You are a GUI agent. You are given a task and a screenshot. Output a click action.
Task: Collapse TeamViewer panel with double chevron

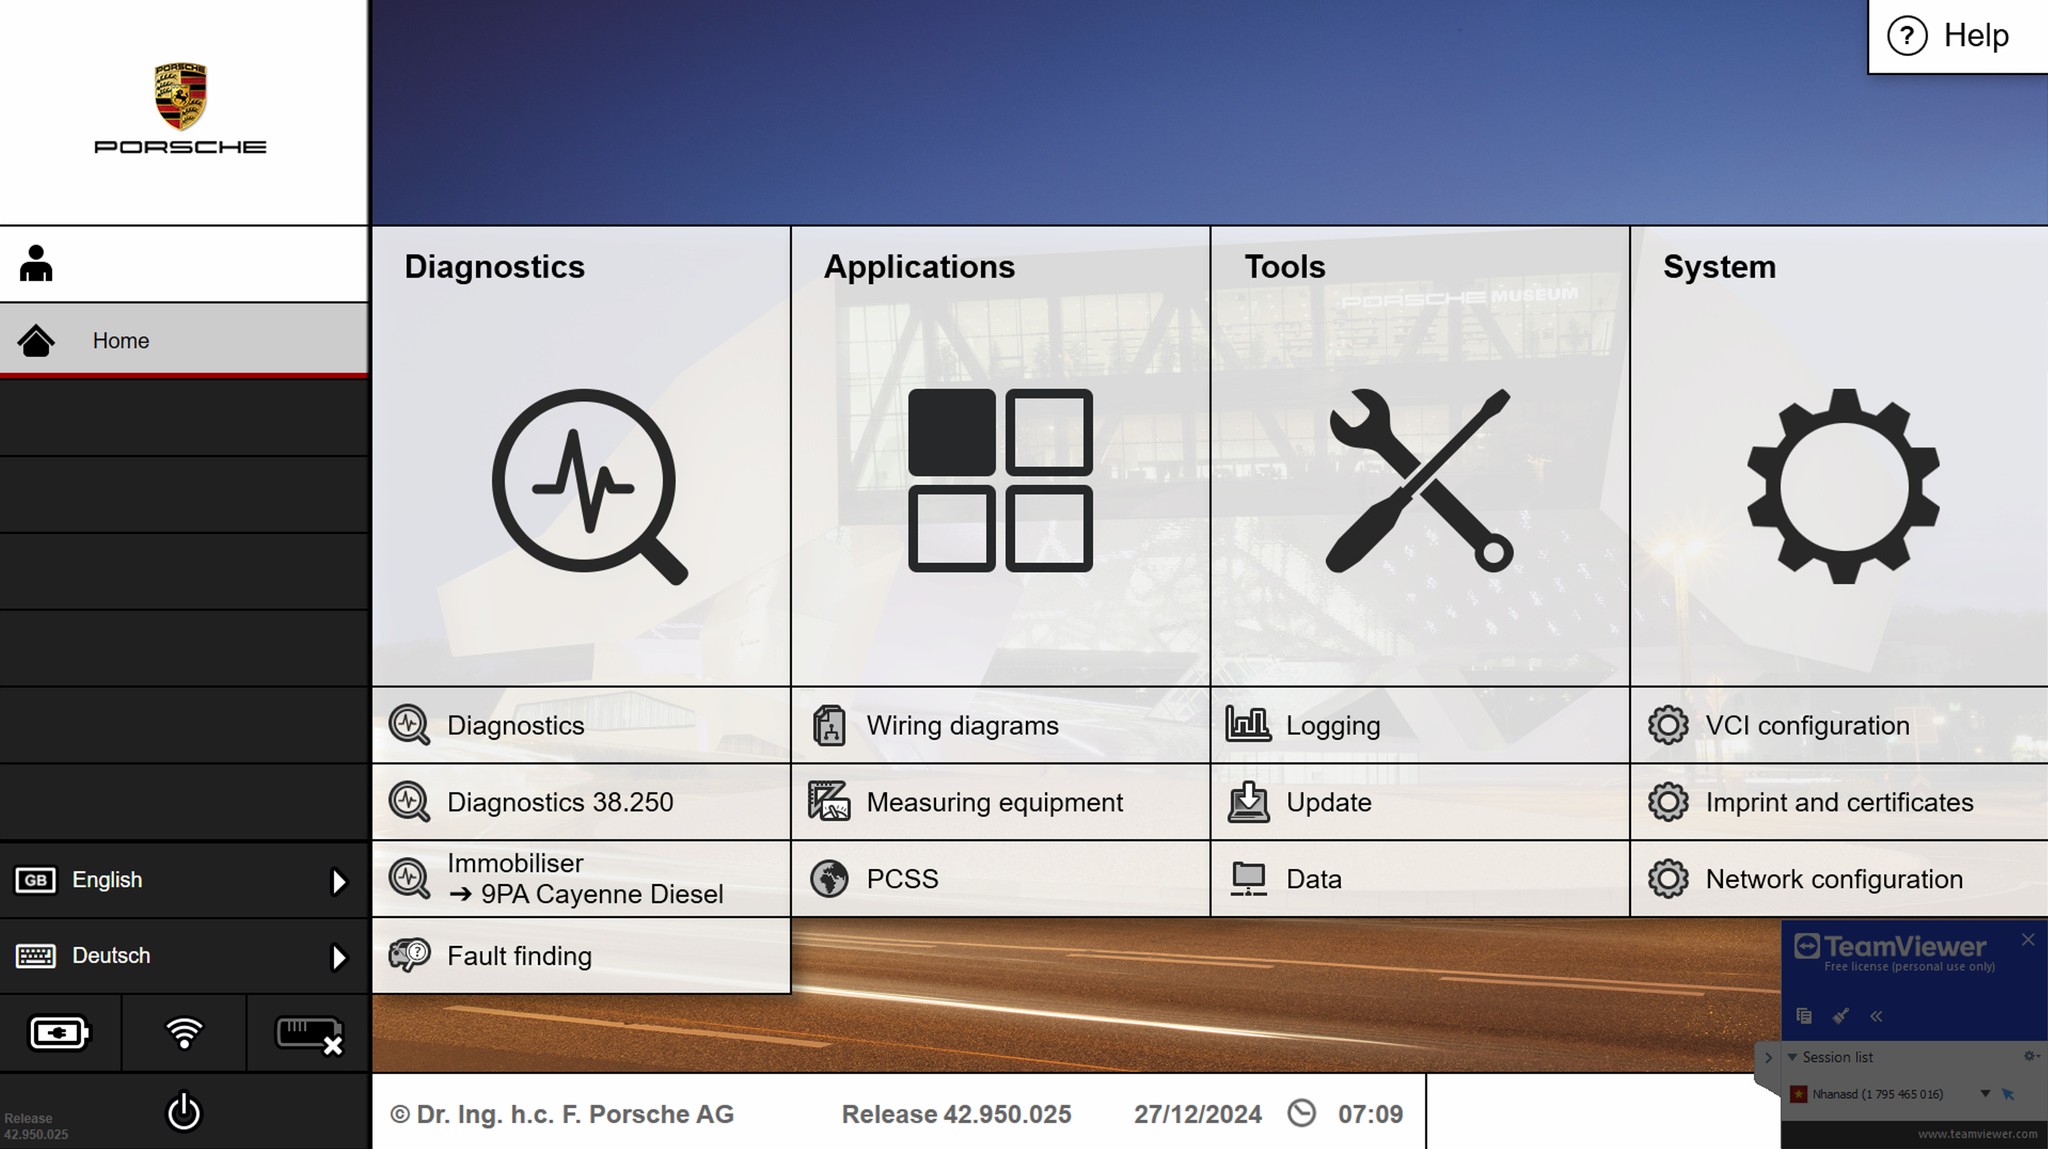[1876, 1016]
